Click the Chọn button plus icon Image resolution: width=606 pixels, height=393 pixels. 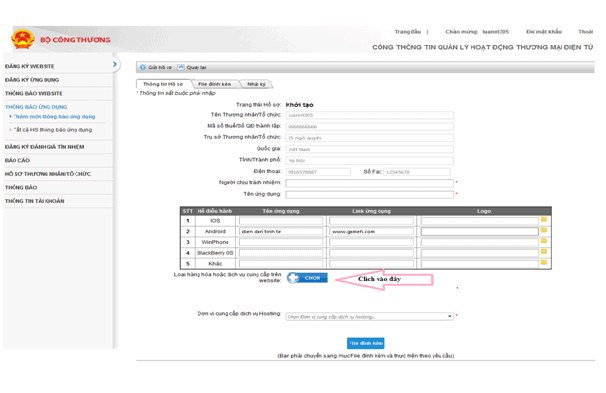click(x=293, y=278)
